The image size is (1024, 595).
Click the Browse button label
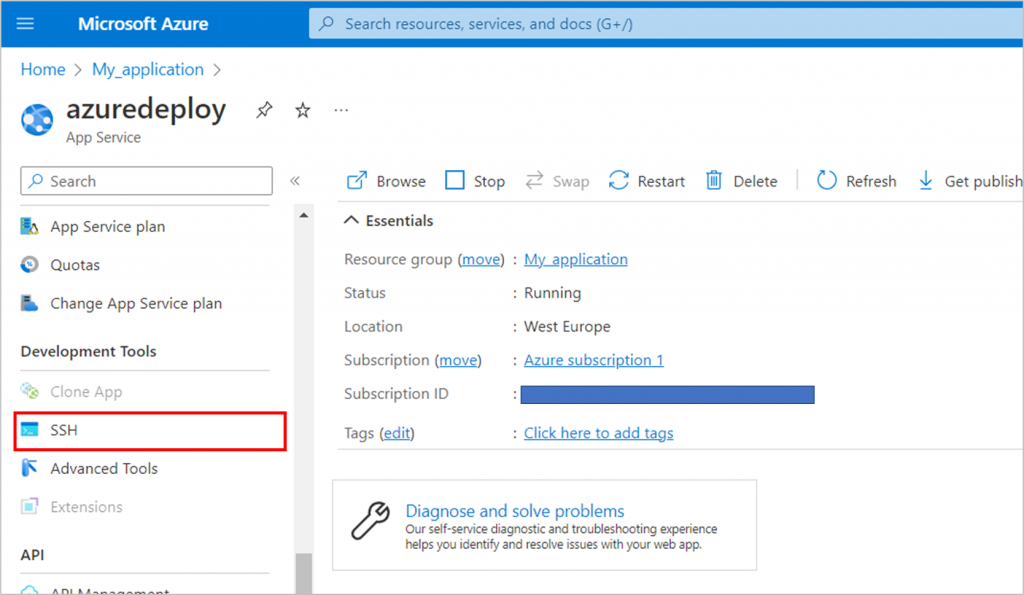pos(401,181)
